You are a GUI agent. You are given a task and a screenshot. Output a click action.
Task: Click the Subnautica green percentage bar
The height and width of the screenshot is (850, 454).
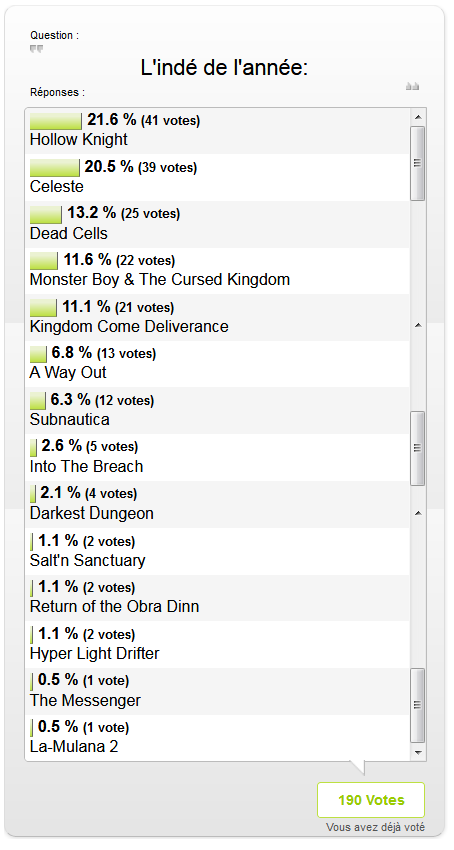(x=37, y=401)
